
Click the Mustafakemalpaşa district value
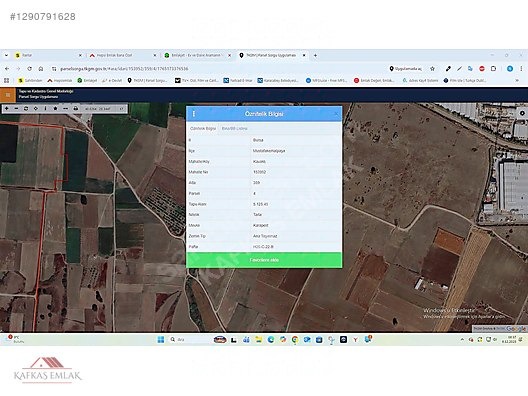coord(269,151)
